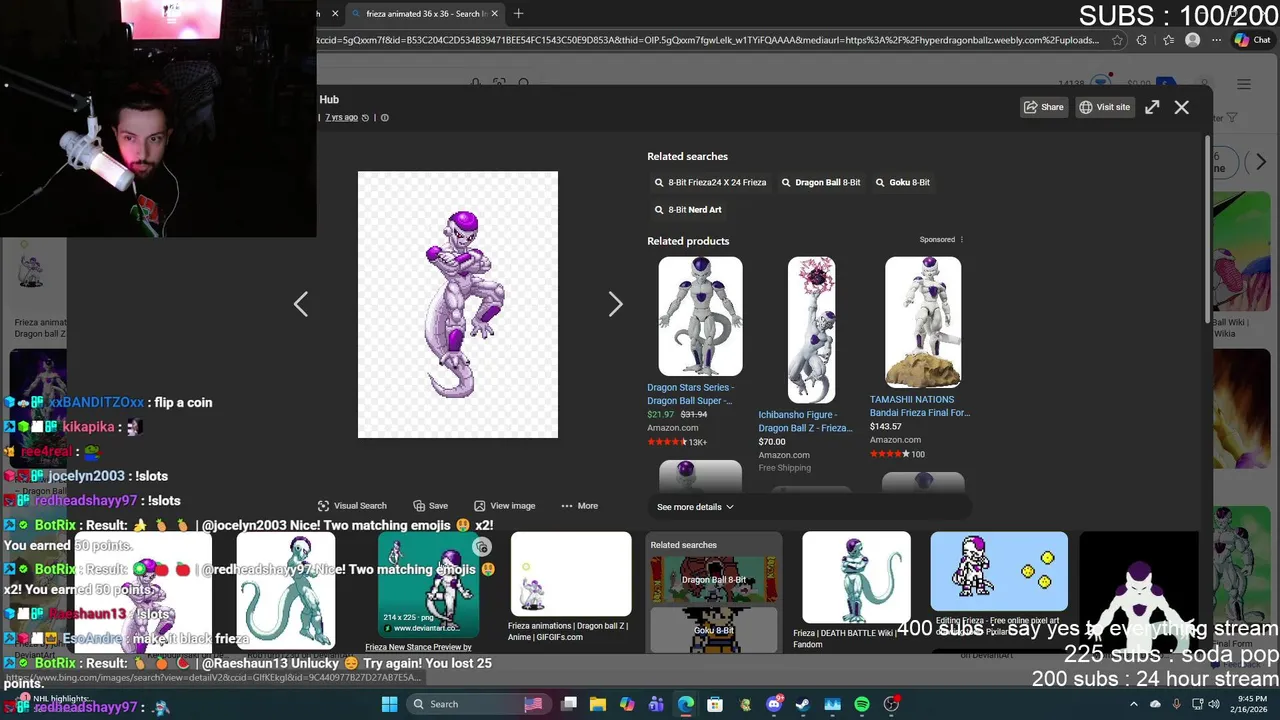
Task: Open File Explorer from the taskbar
Action: point(598,704)
